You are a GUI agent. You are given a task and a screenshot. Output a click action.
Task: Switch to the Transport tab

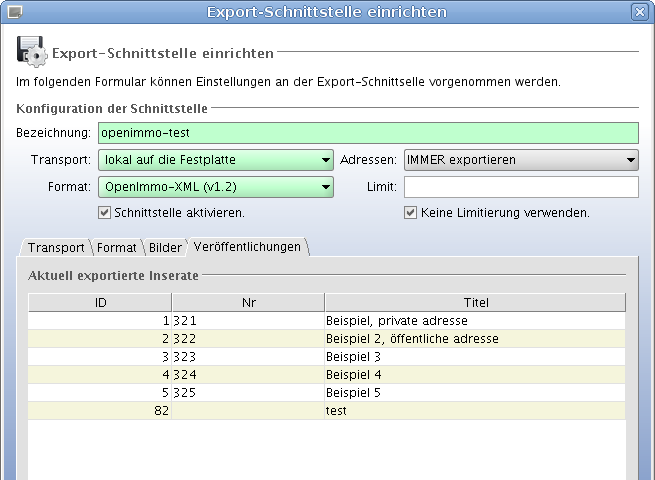point(55,248)
